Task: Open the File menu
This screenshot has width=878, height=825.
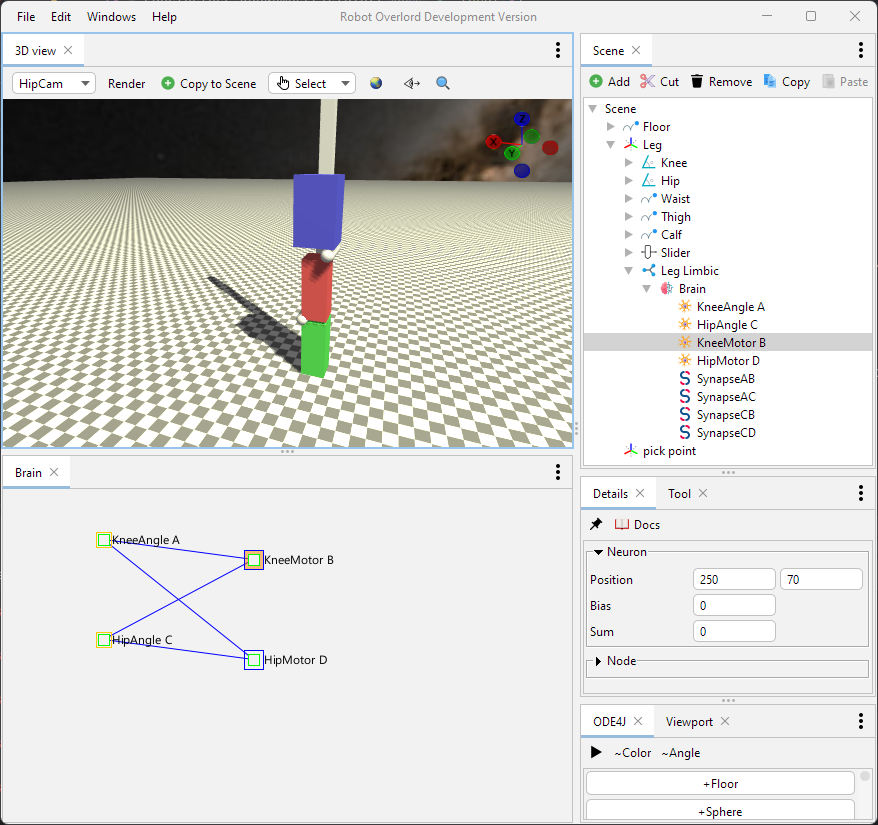Action: tap(26, 17)
